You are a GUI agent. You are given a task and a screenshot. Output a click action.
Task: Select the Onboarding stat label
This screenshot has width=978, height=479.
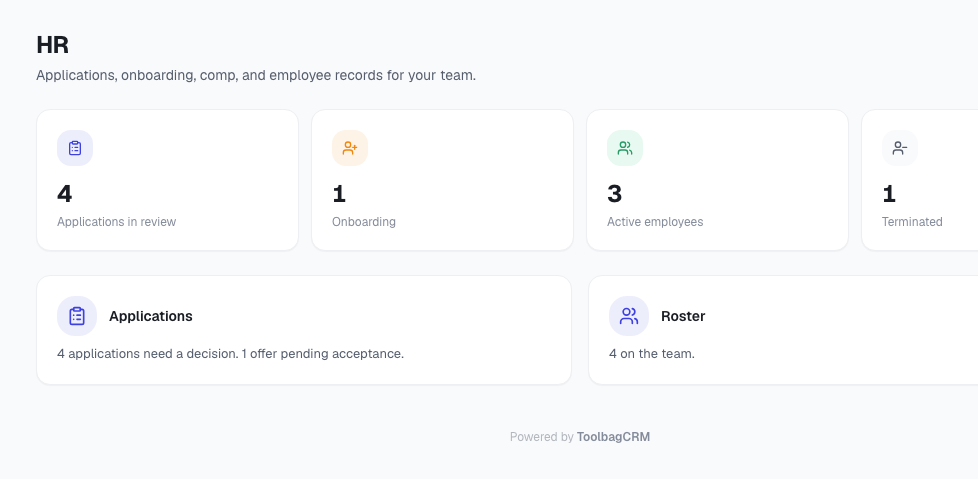coord(364,221)
